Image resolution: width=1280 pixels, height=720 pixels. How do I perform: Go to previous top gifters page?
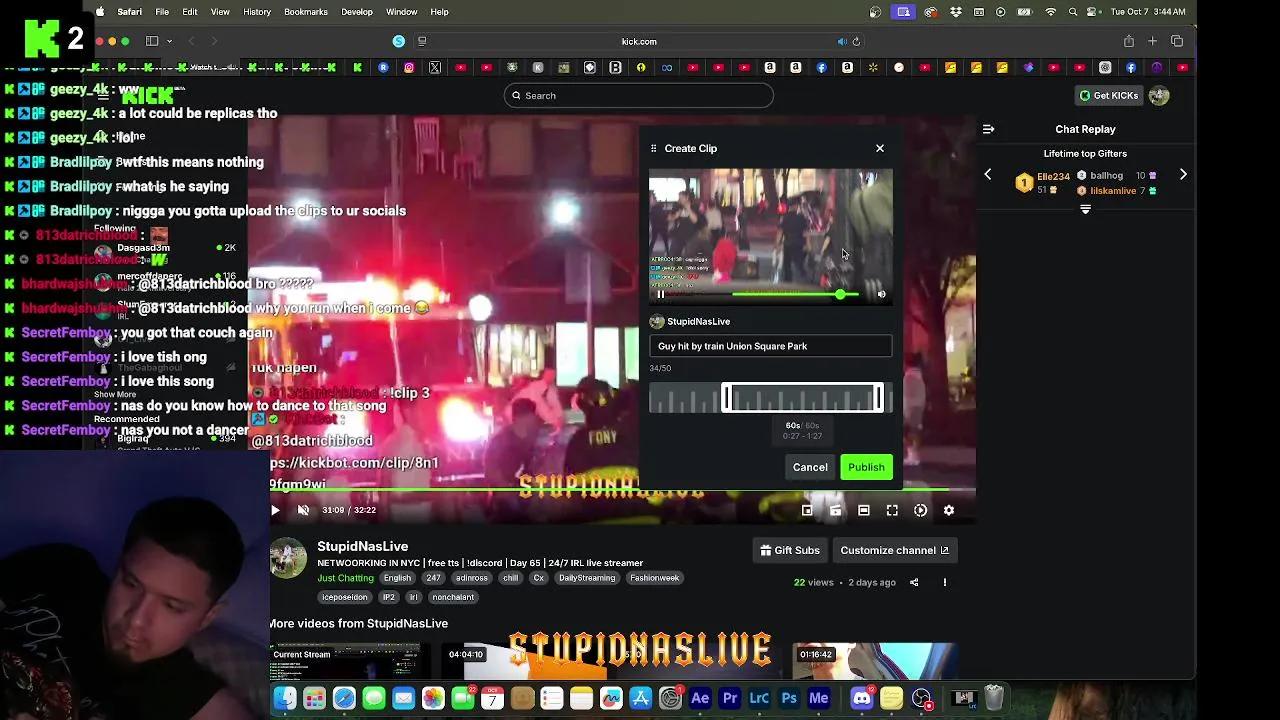pyautogui.click(x=988, y=175)
